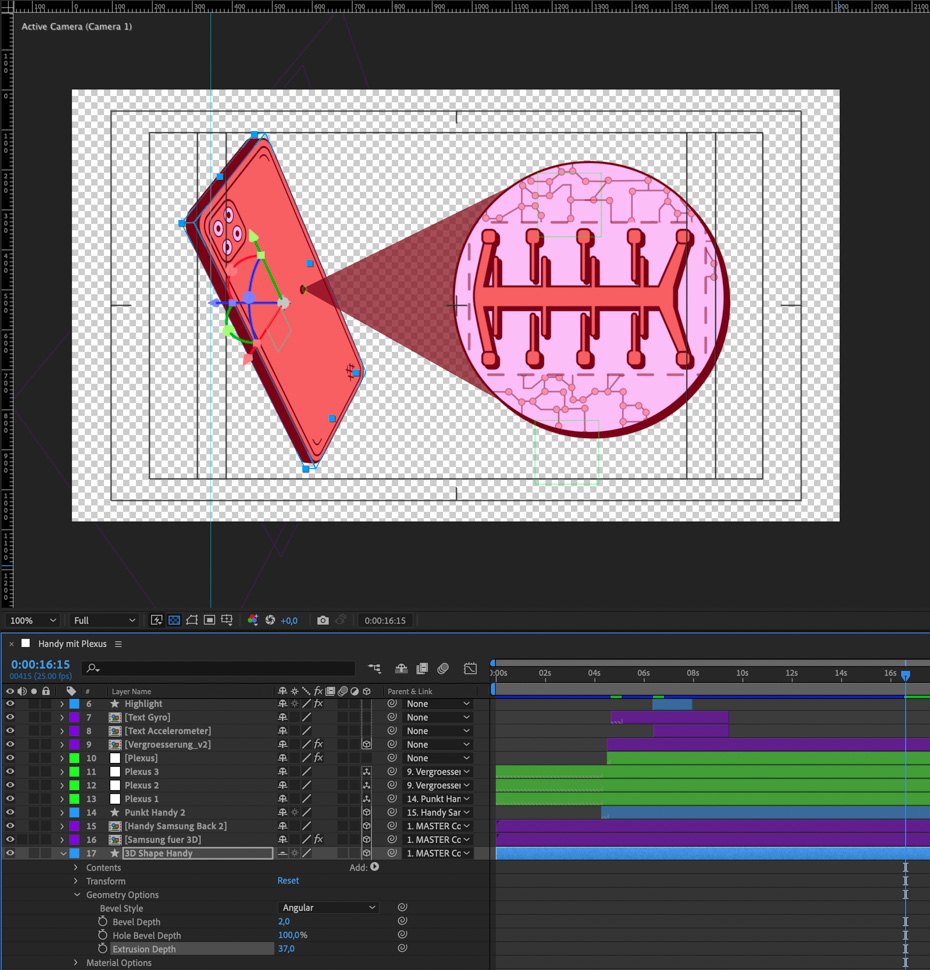Take a snapshot with the camera icon
This screenshot has width=930, height=970.
322,621
